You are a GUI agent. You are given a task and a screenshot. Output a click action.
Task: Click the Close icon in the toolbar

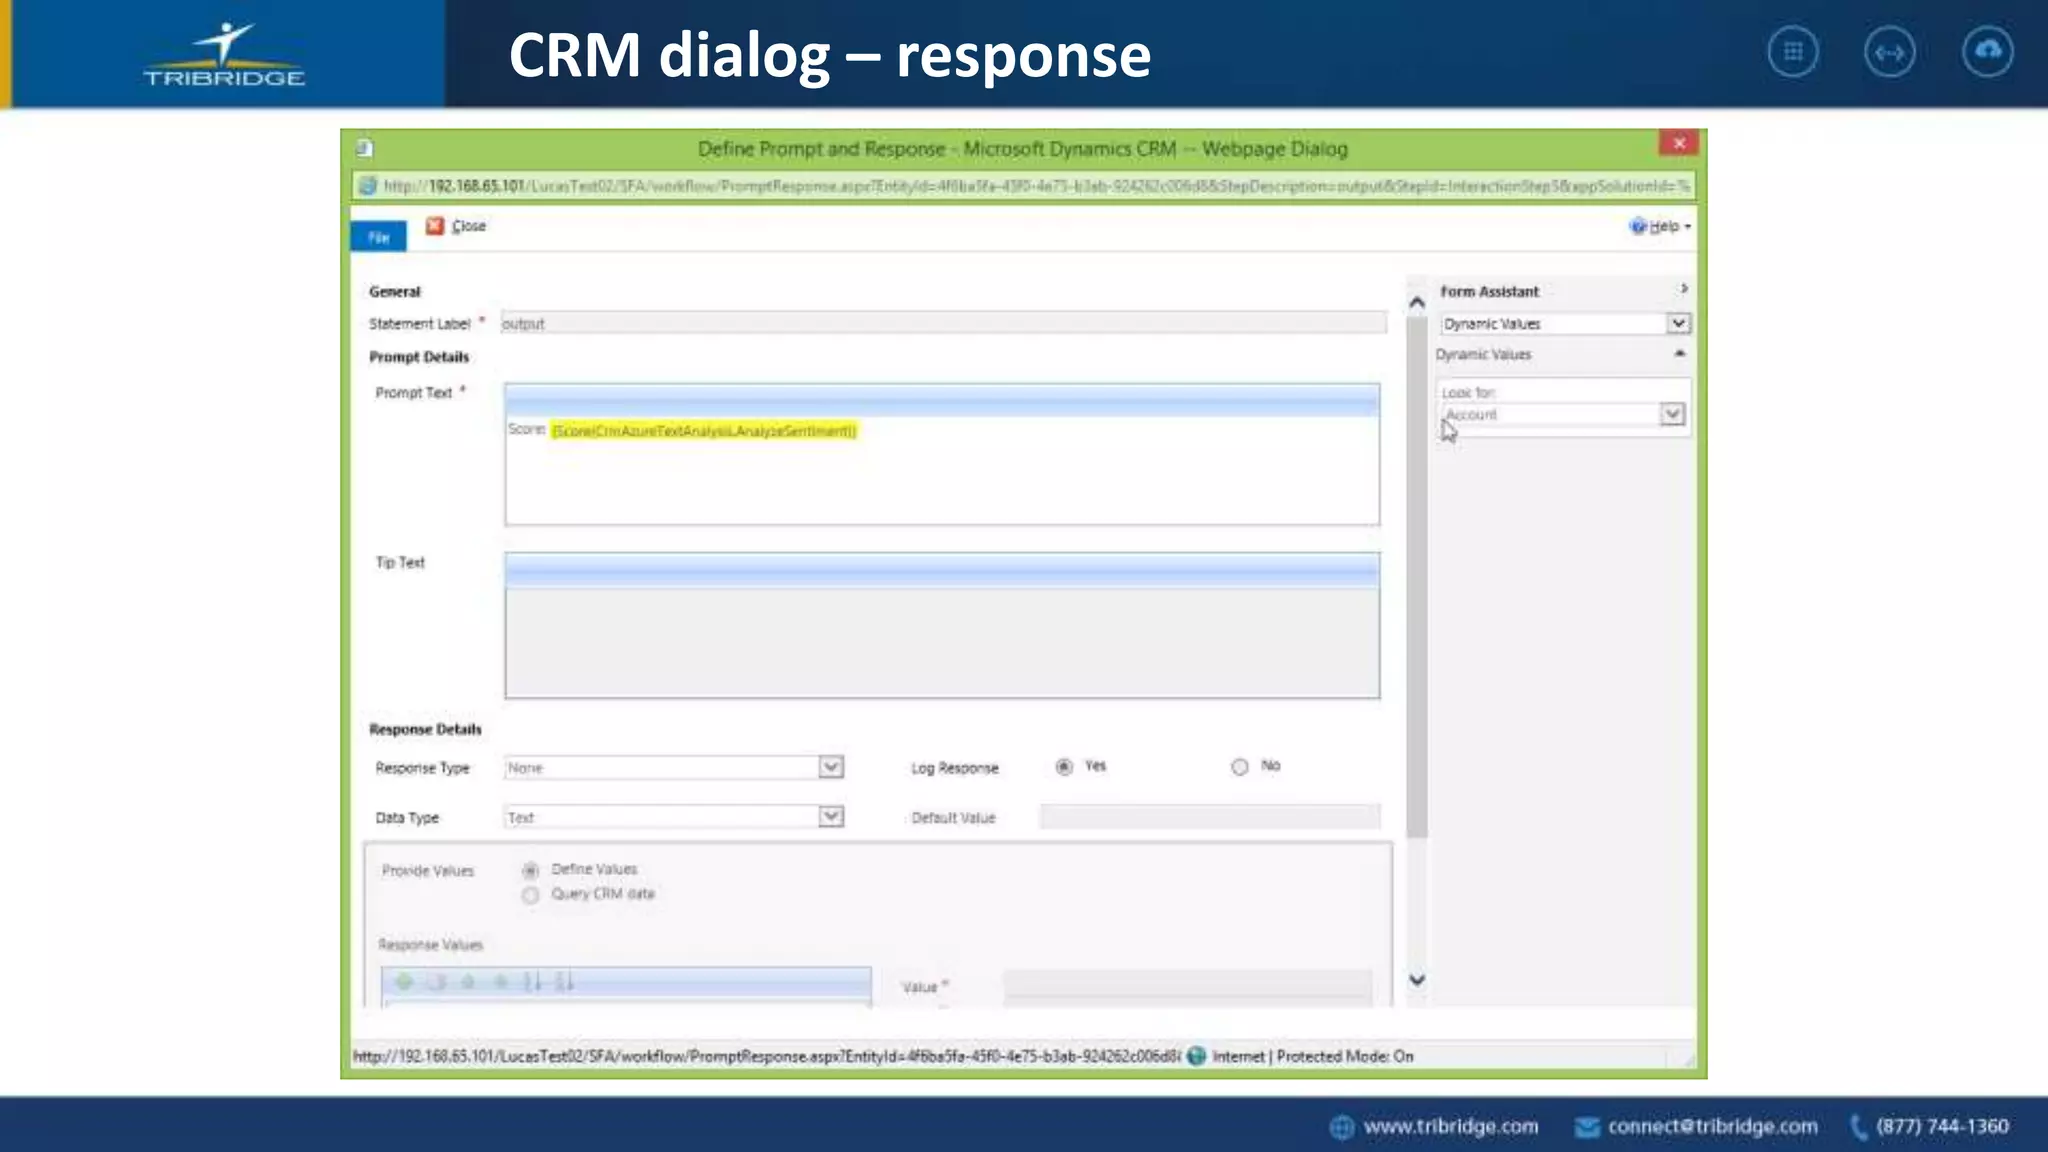click(435, 226)
